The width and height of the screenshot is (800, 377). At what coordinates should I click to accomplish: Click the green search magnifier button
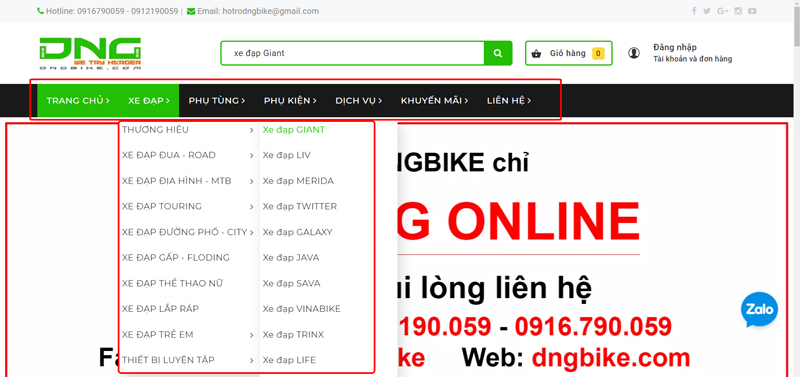[x=498, y=53]
